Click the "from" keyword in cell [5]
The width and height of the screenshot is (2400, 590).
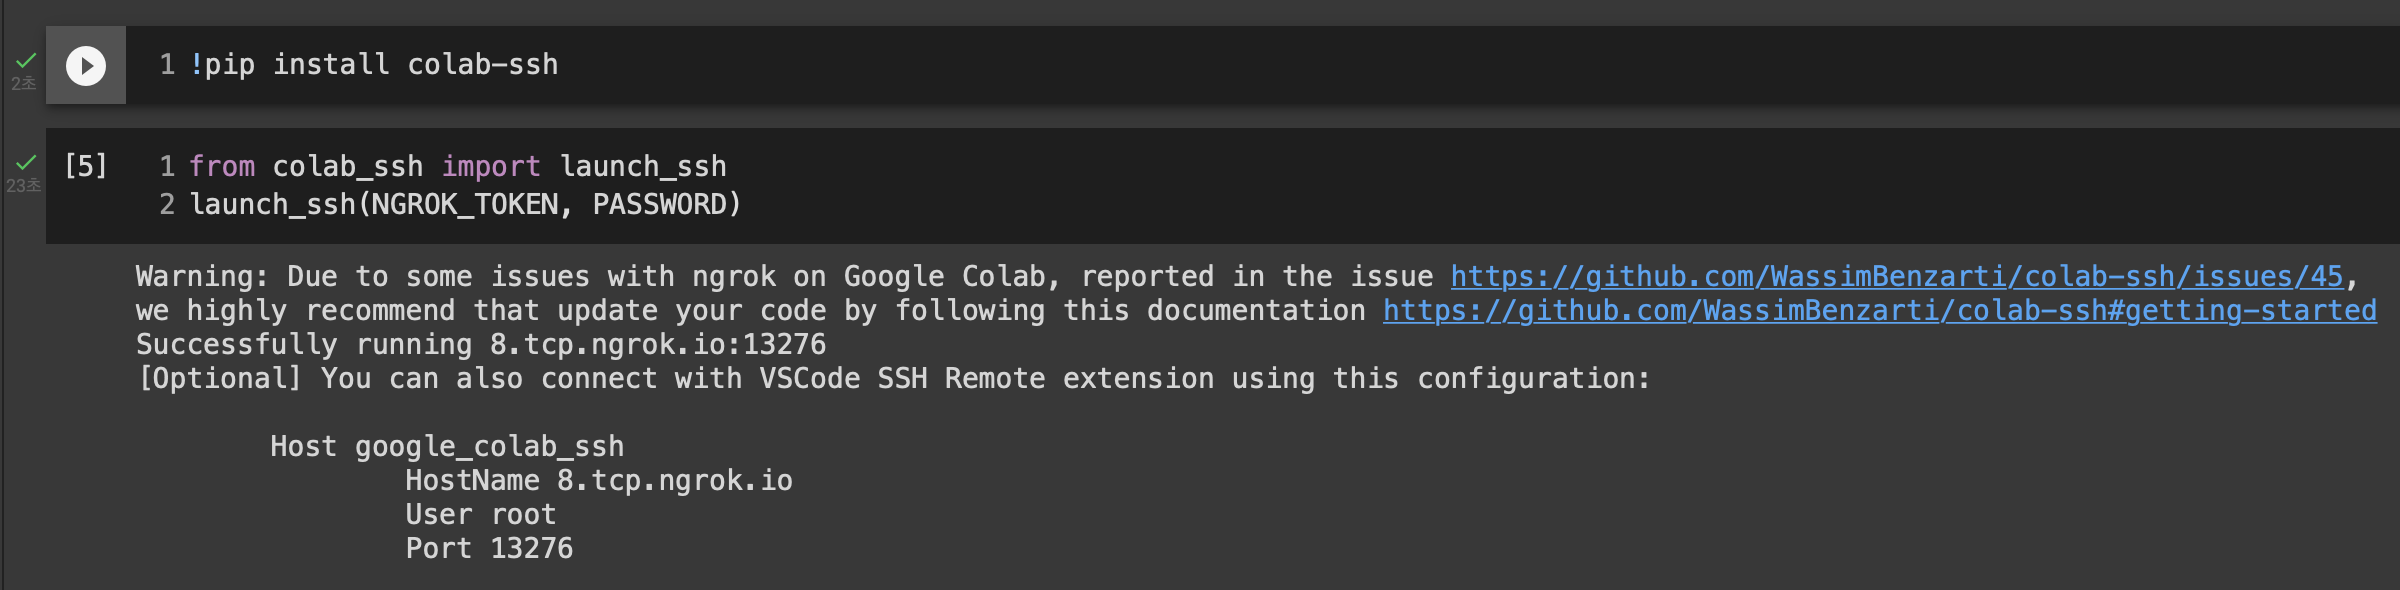[221, 166]
